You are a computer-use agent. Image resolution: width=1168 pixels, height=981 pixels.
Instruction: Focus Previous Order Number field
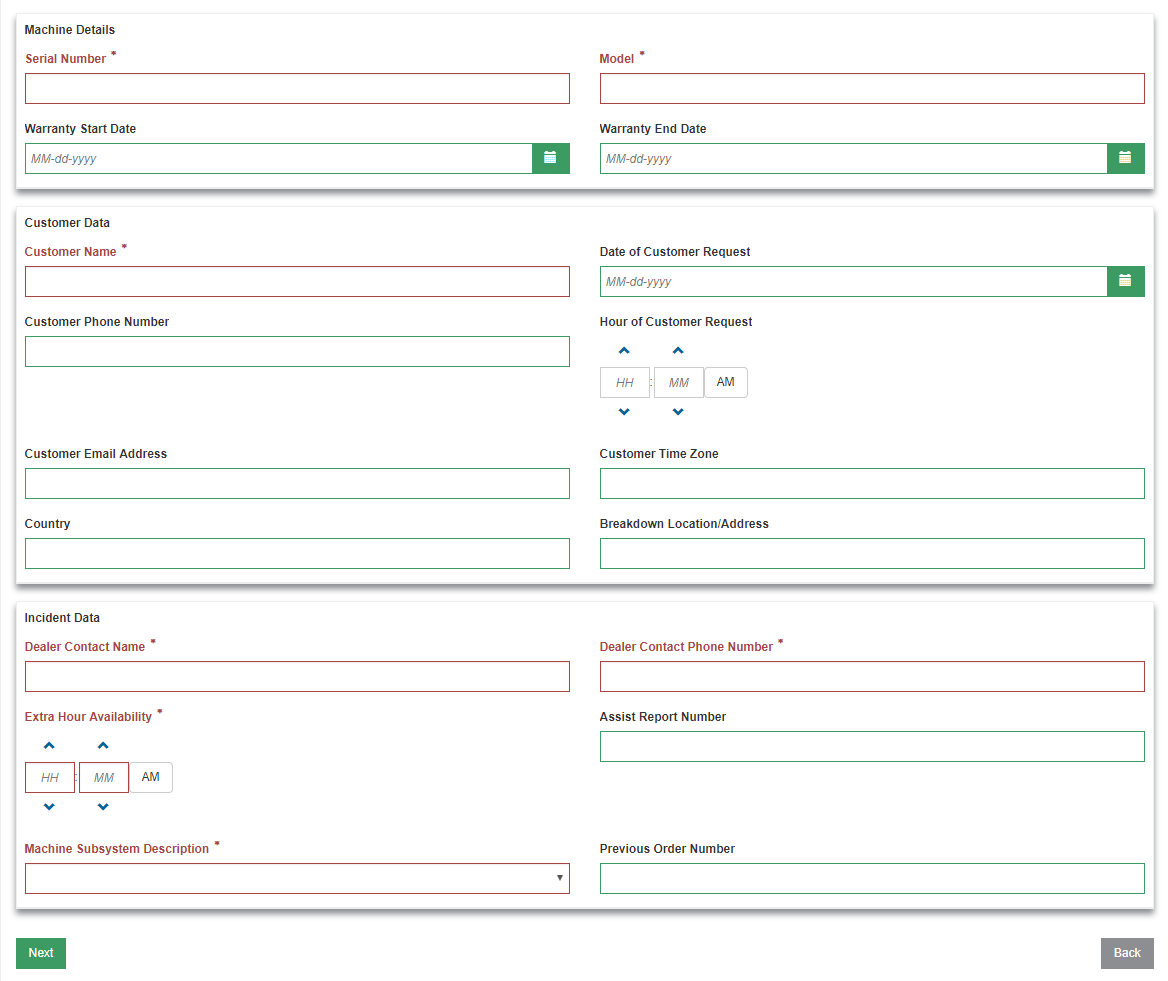tap(872, 878)
